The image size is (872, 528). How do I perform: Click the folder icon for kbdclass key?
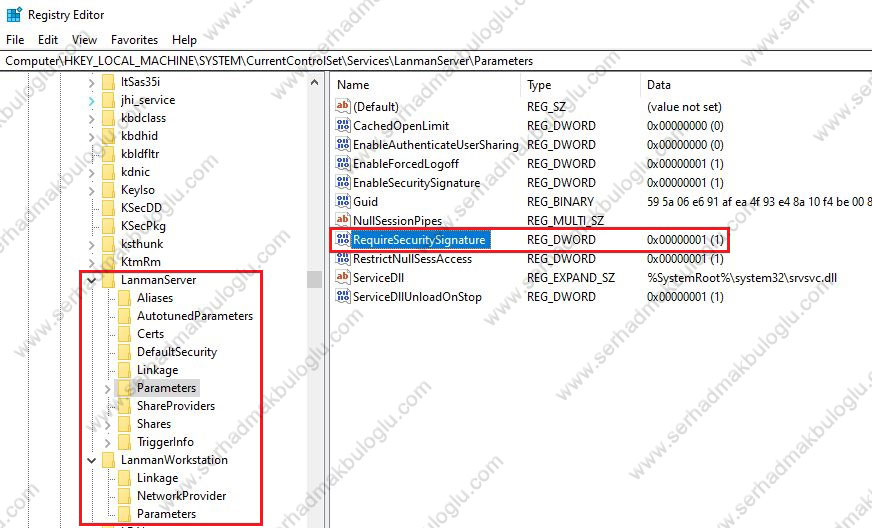pos(108,118)
